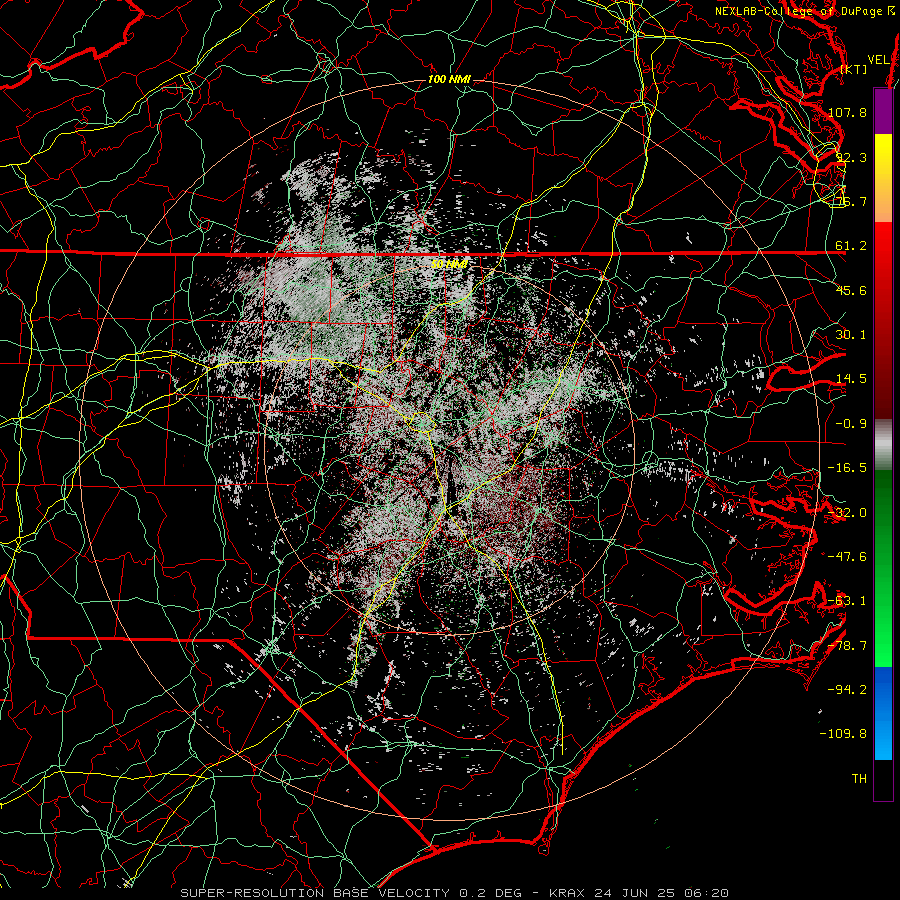Click the KRAX station identifier in caption
900x900 pixels.
[x=567, y=893]
